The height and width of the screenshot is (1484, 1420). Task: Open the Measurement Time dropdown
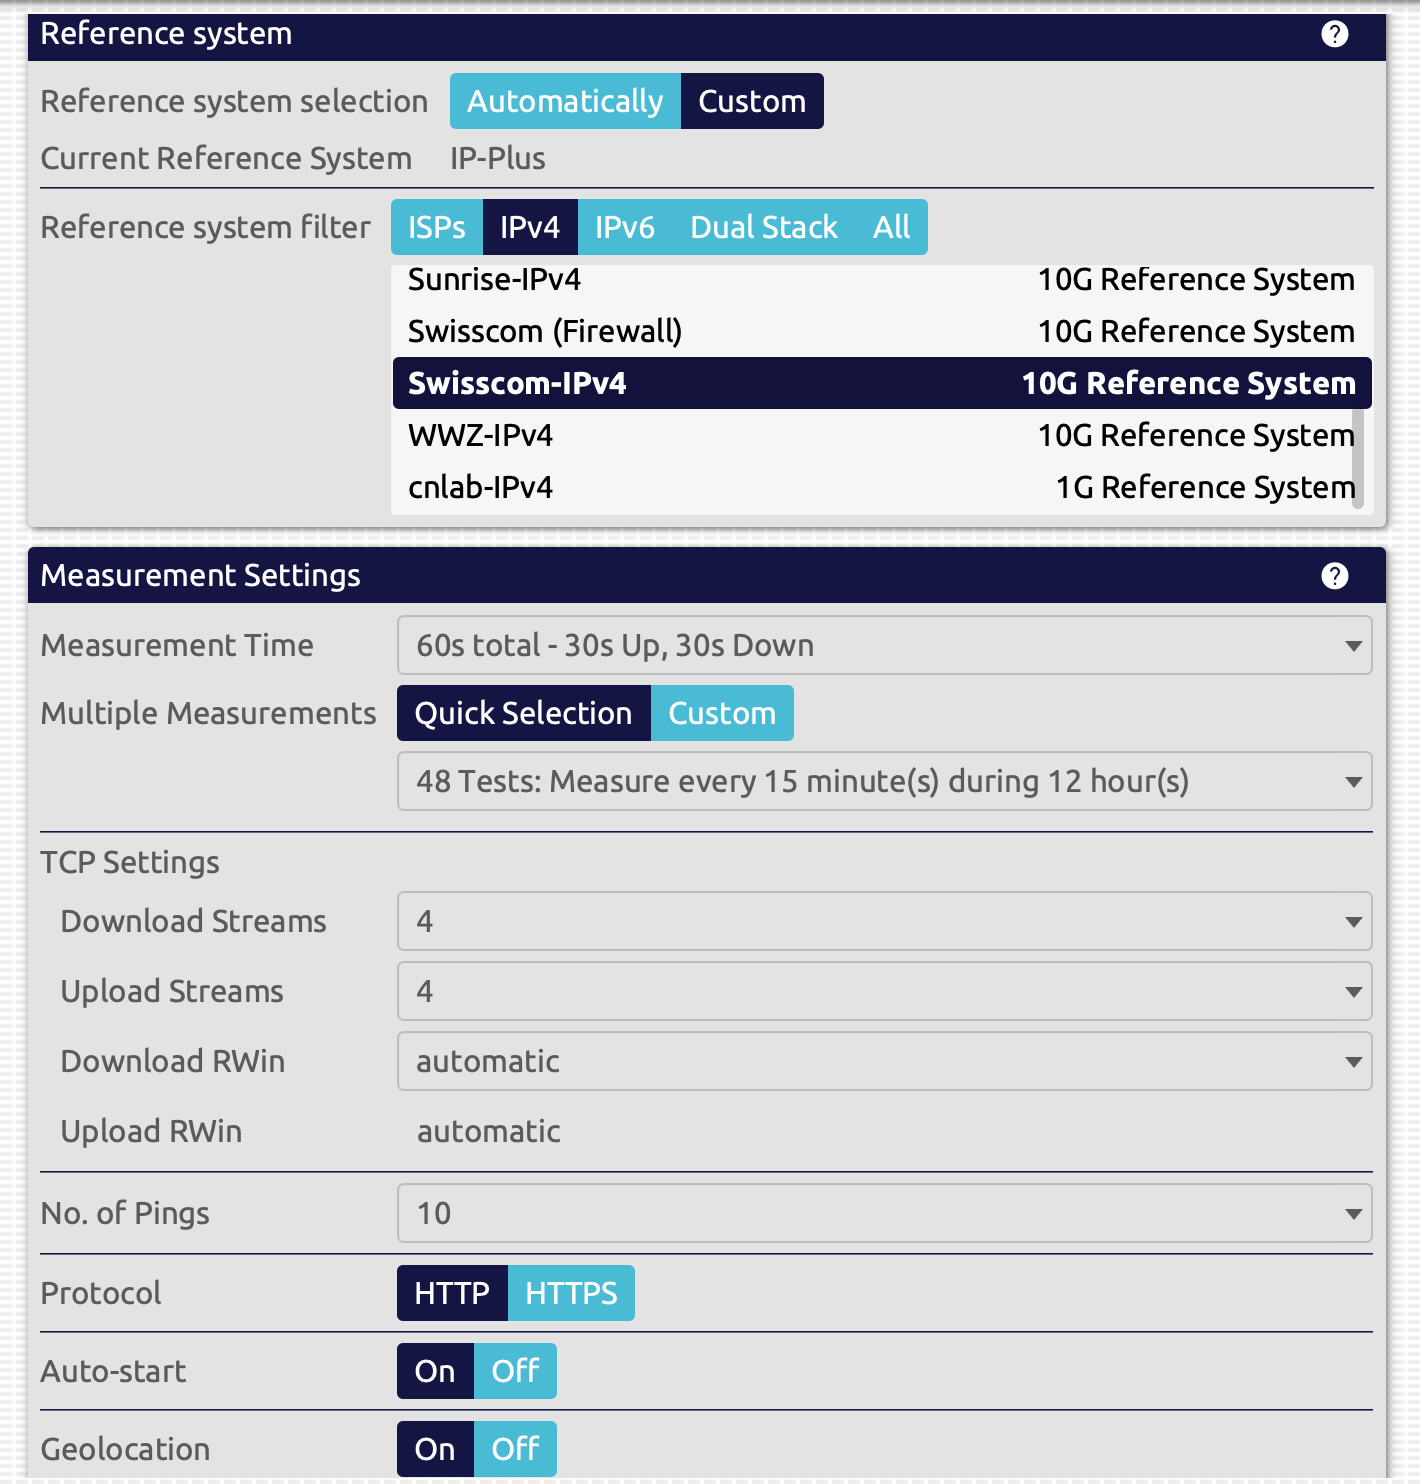pyautogui.click(x=884, y=646)
